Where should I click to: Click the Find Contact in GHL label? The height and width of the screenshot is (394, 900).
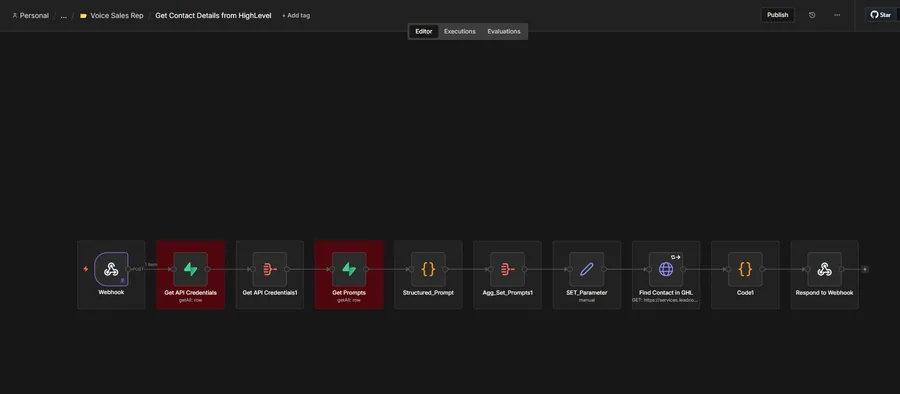click(x=666, y=292)
